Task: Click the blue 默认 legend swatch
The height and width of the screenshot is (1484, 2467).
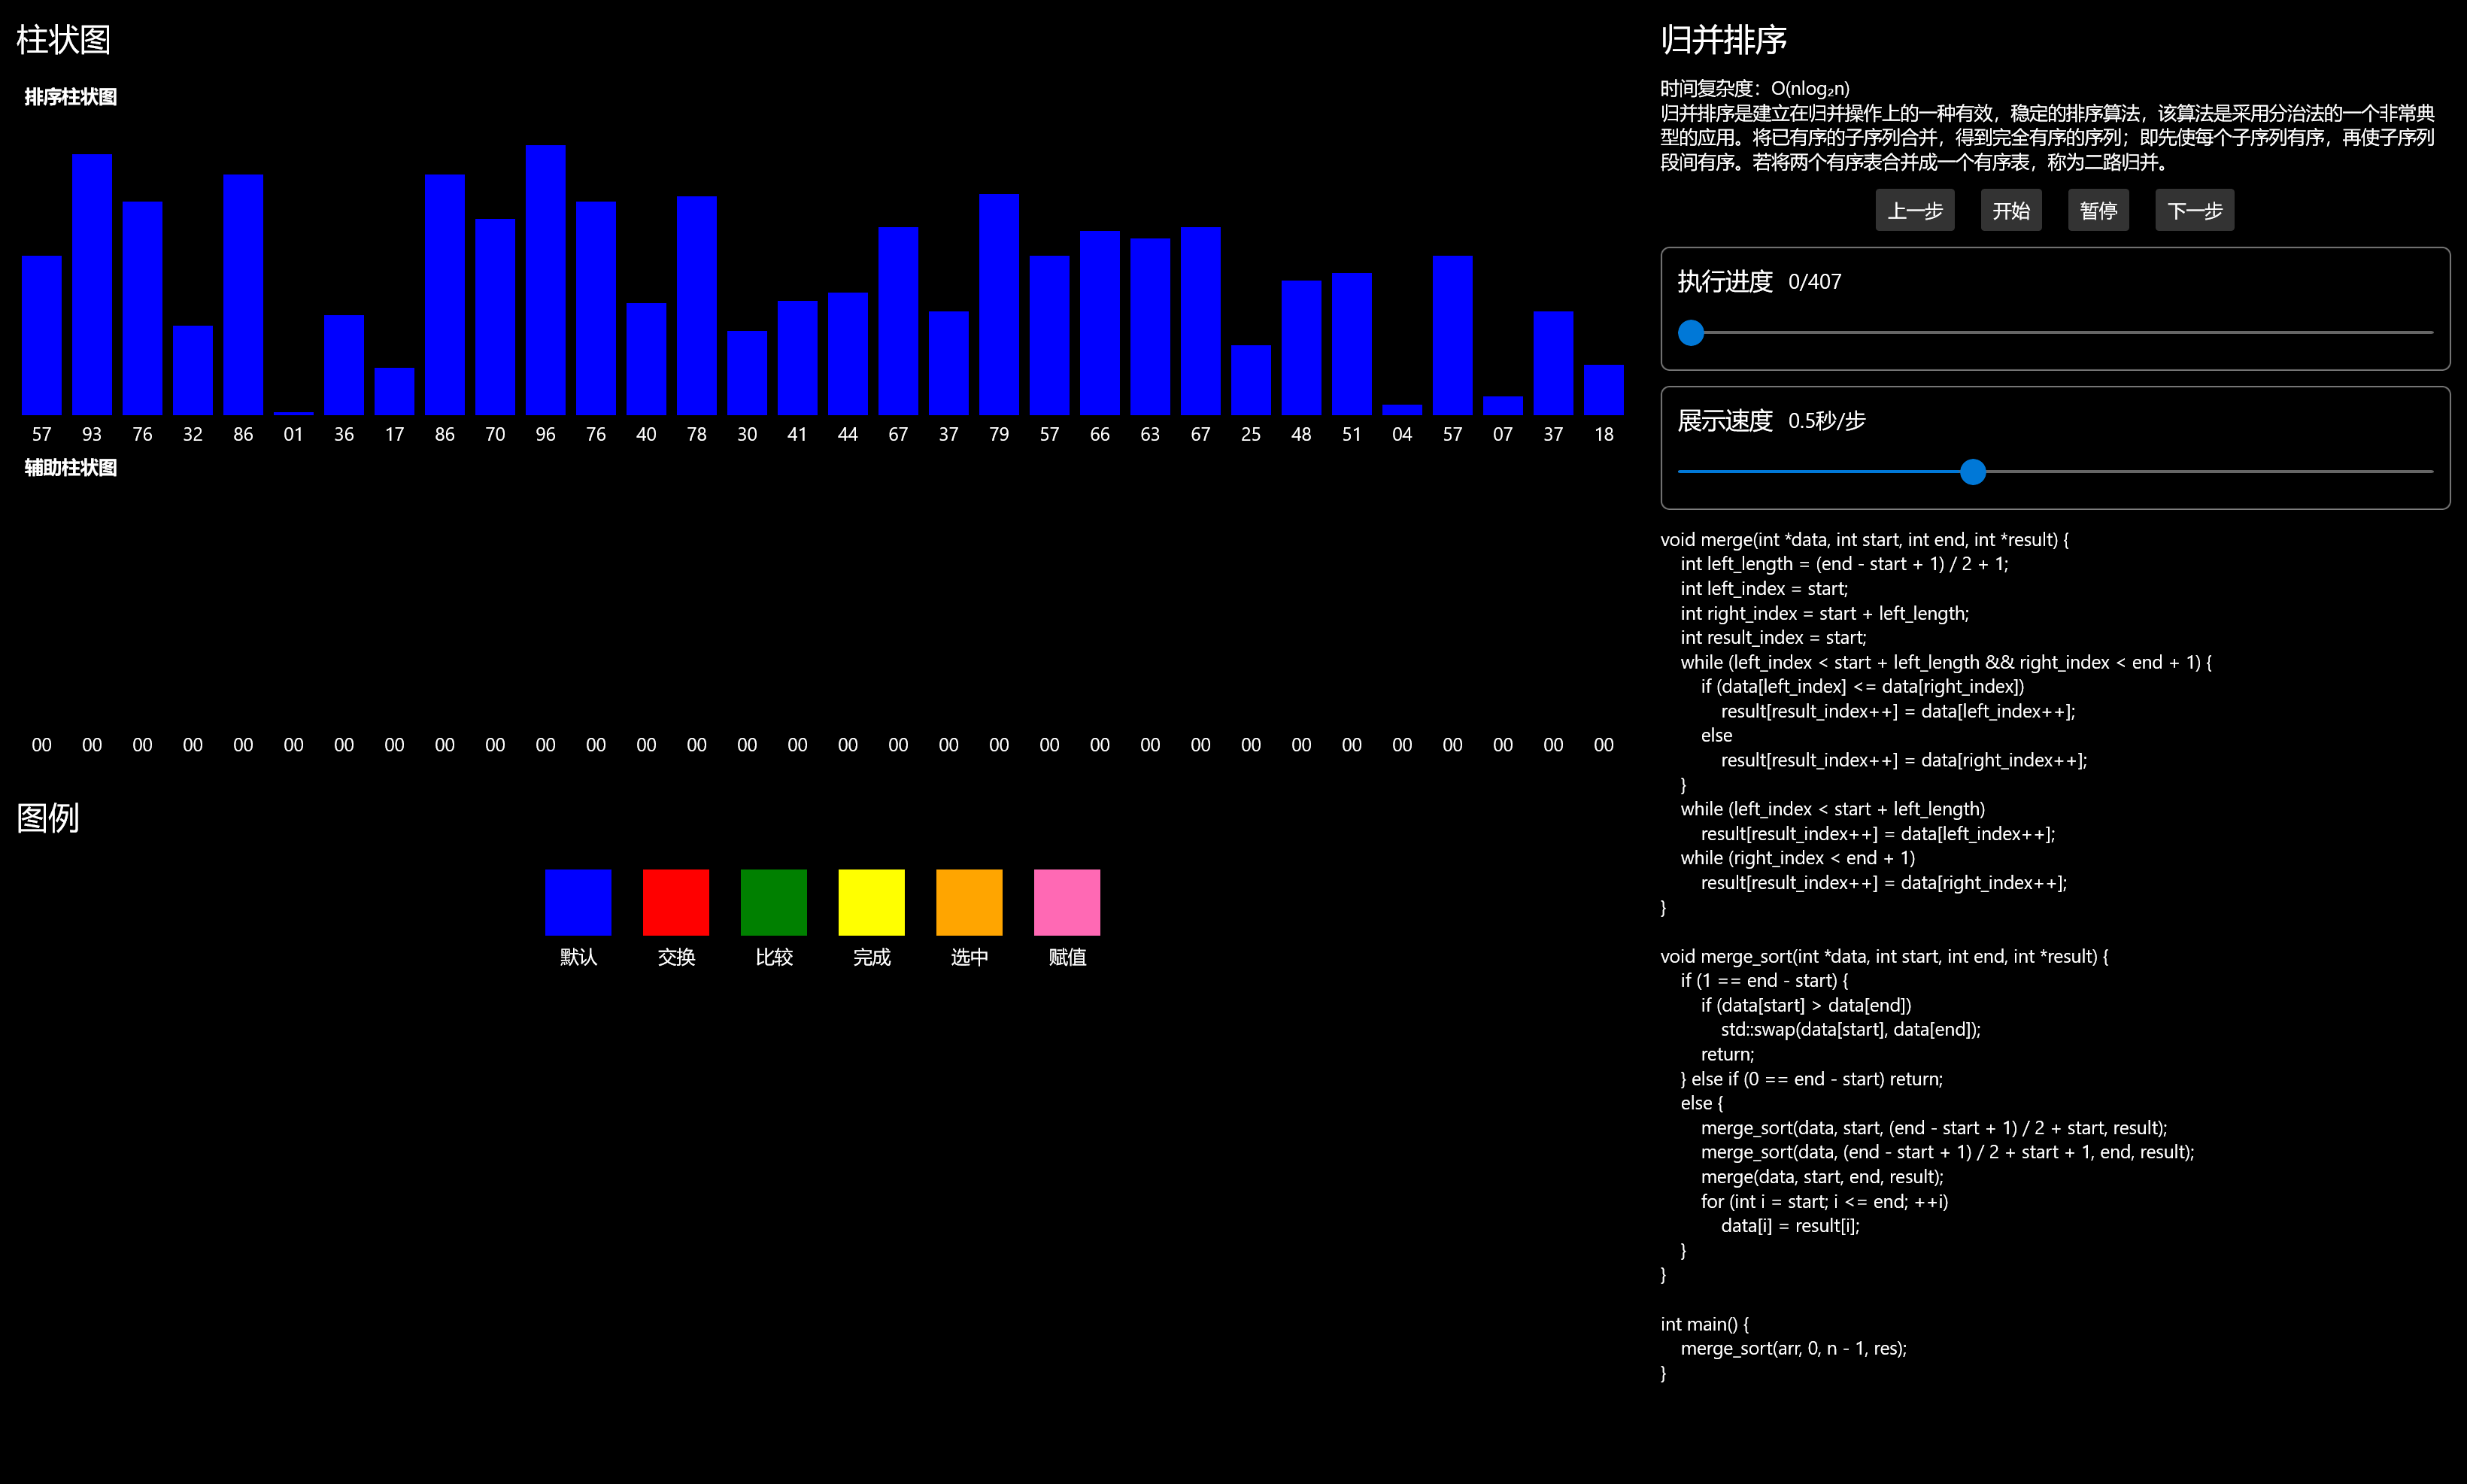Action: click(x=578, y=902)
